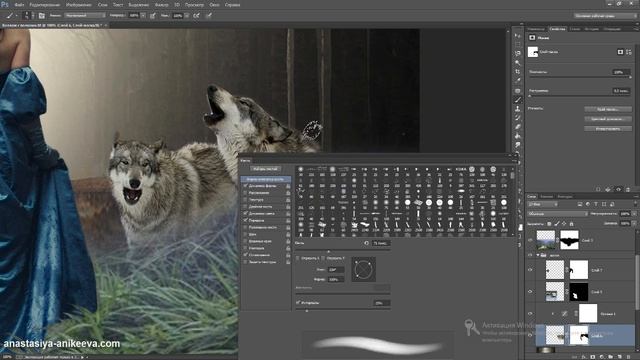The height and width of the screenshot is (360, 640).
Task: Toggle Передача checkbox
Action: (x=245, y=220)
